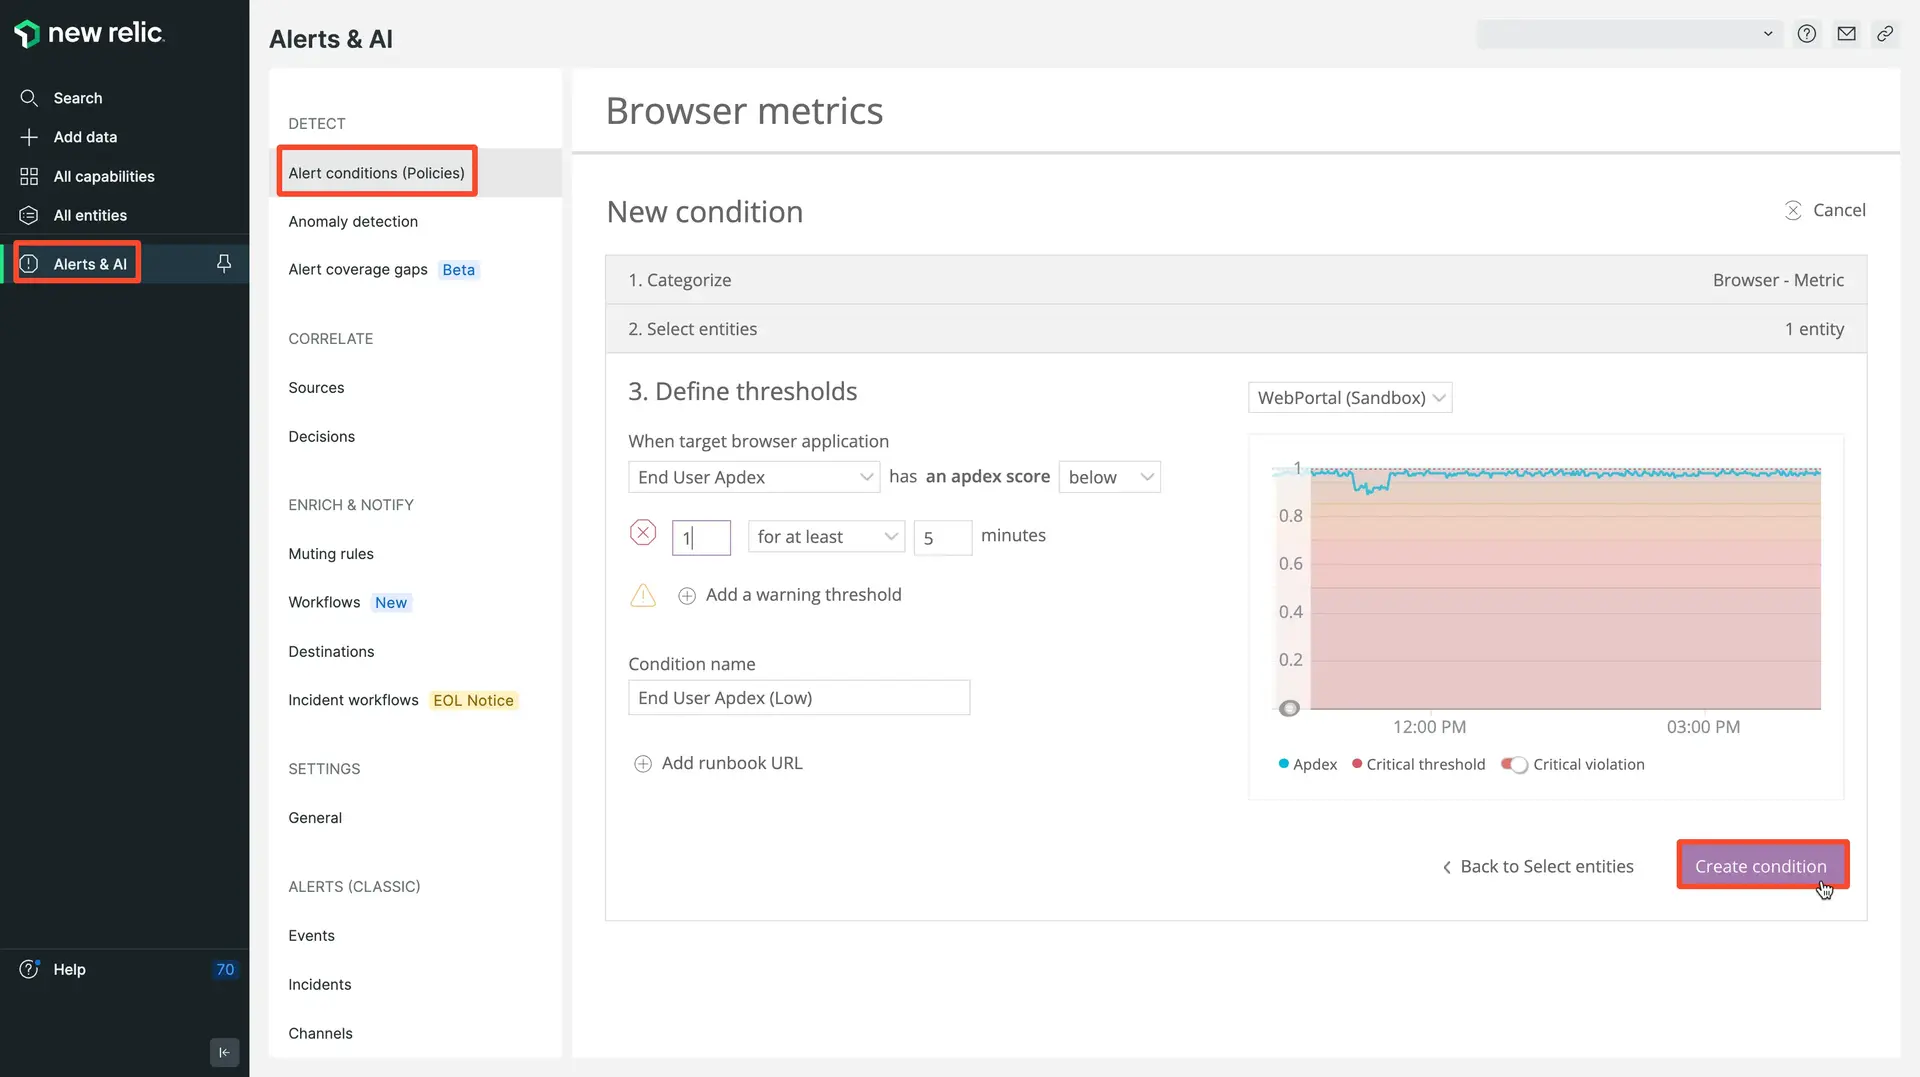
Task: Add a warning threshold
Action: click(x=790, y=595)
